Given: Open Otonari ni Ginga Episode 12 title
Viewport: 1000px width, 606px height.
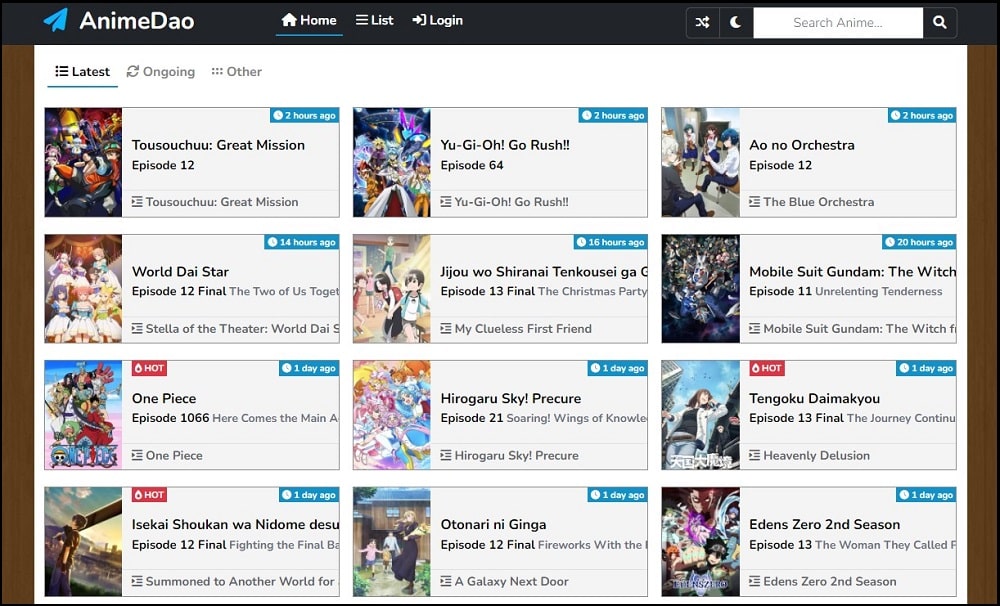Looking at the screenshot, I should (x=493, y=524).
